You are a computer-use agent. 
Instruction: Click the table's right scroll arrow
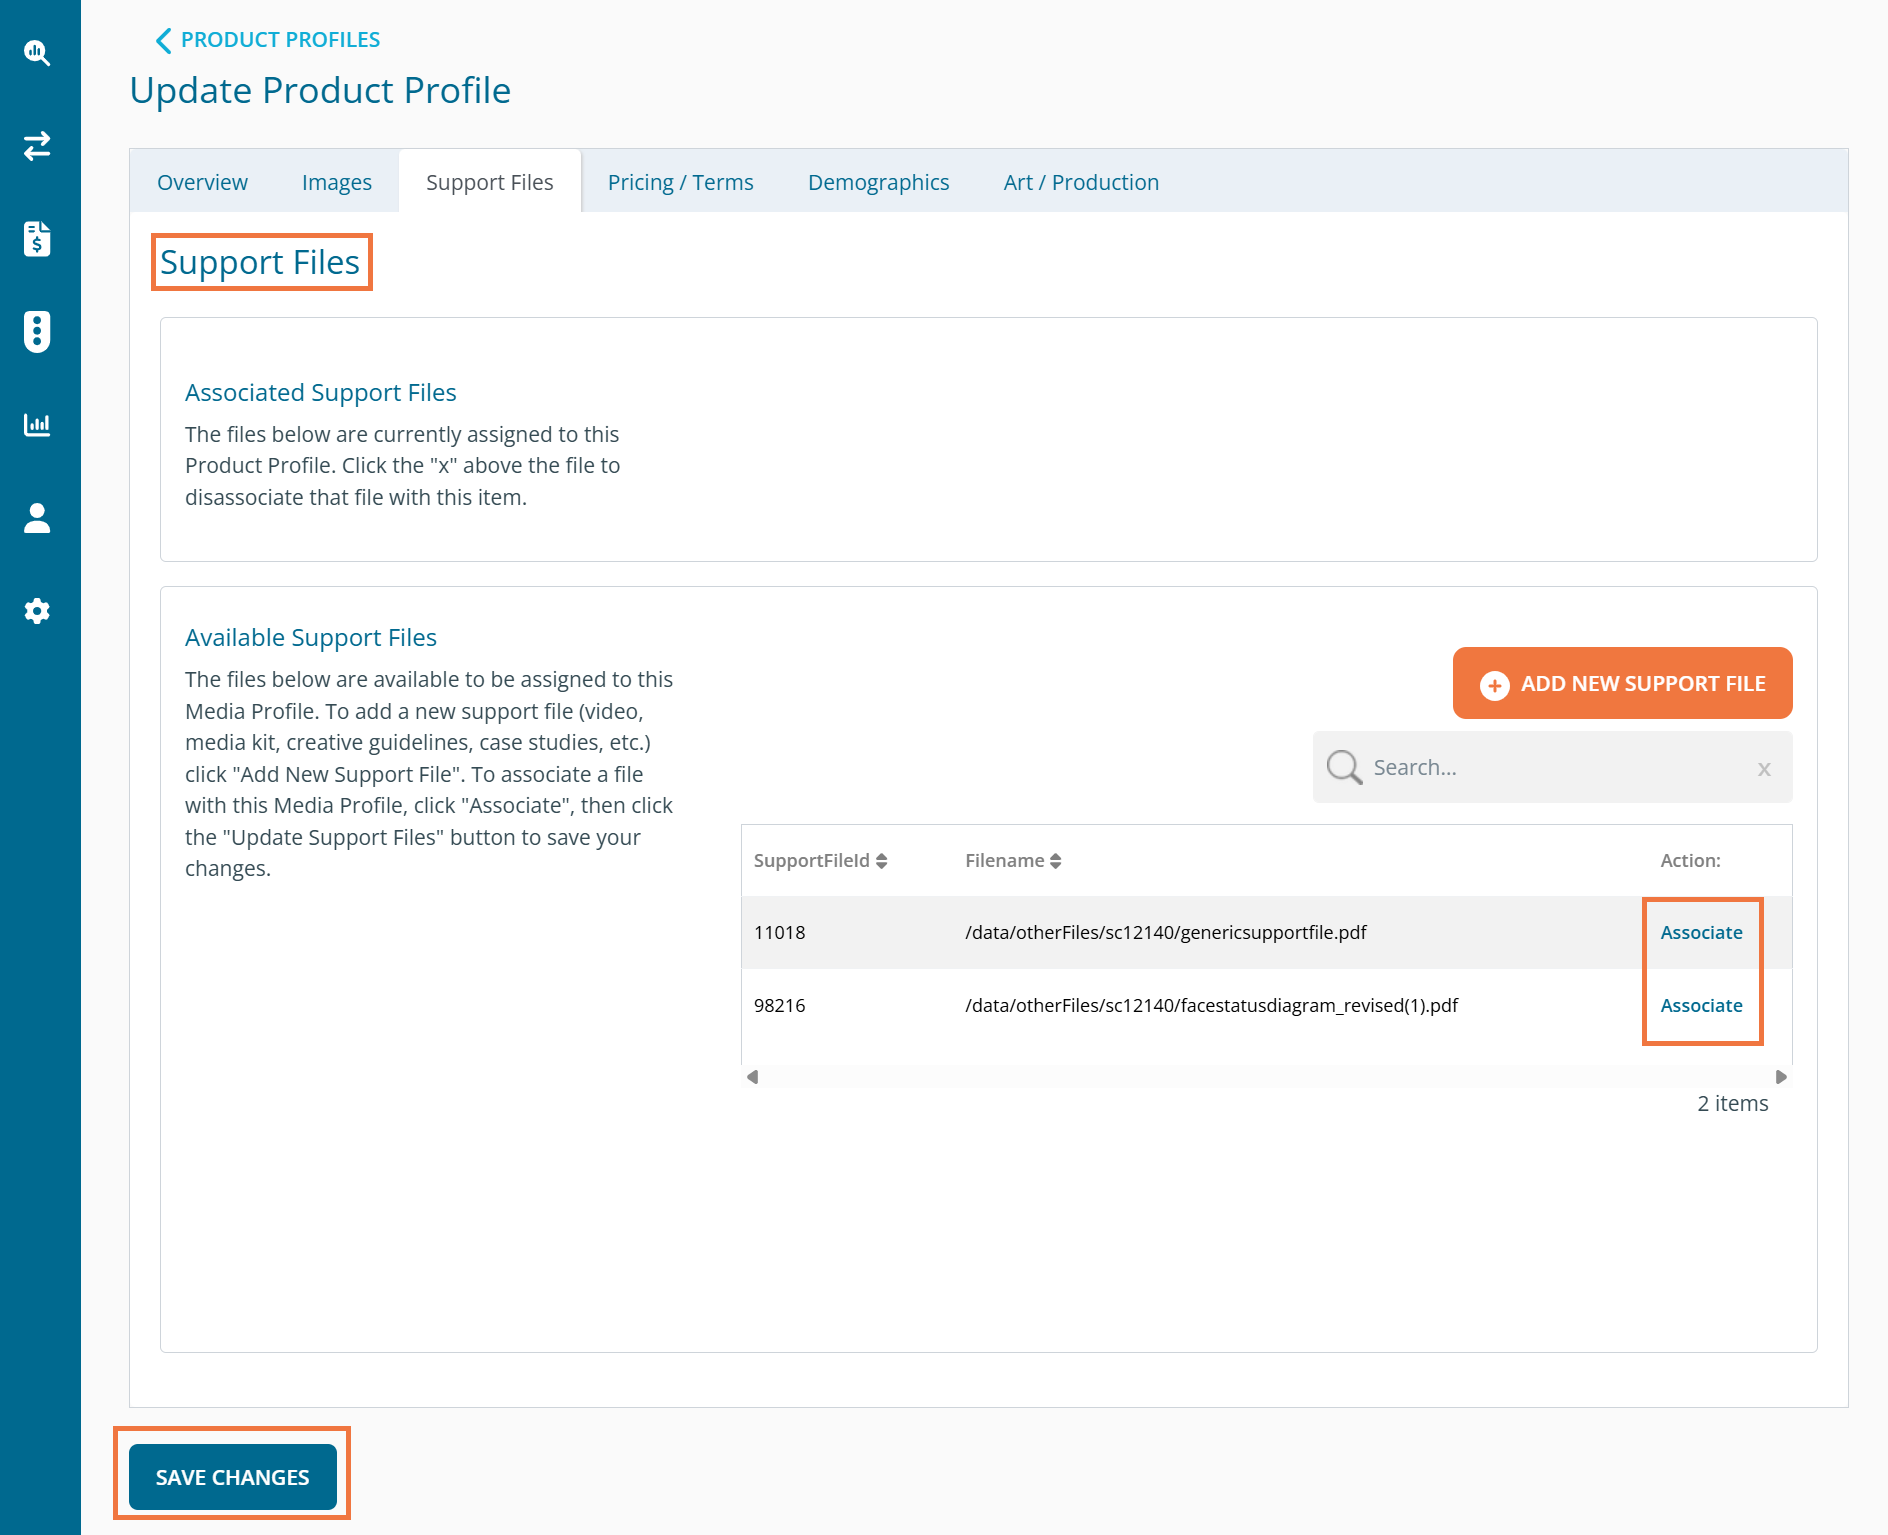point(1780,1077)
